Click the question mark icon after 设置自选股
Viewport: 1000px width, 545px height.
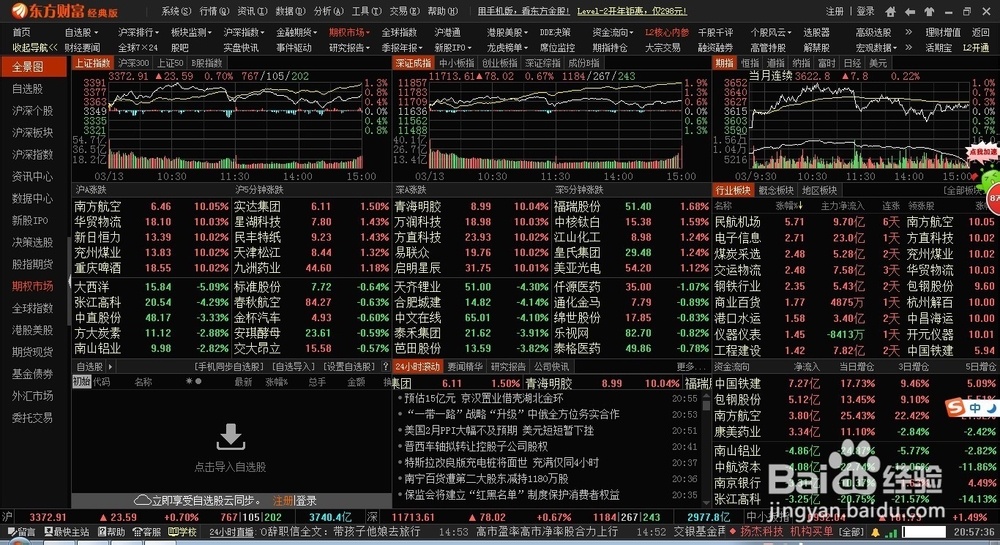[x=385, y=367]
